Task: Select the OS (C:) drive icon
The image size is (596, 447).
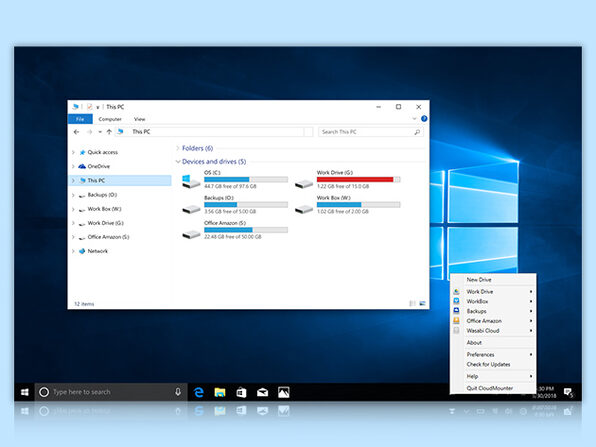Action: [x=191, y=181]
